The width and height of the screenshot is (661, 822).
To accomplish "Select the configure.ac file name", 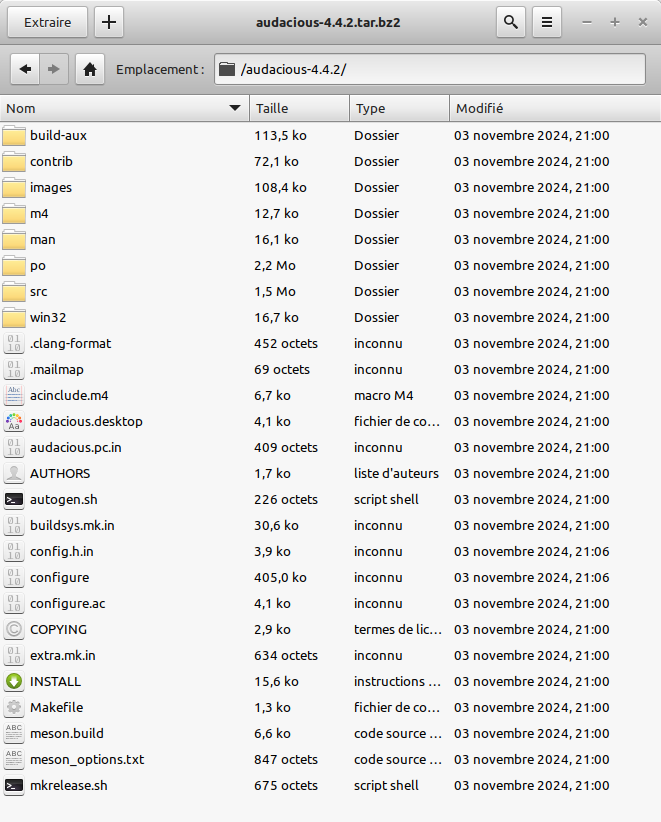I will 67,603.
